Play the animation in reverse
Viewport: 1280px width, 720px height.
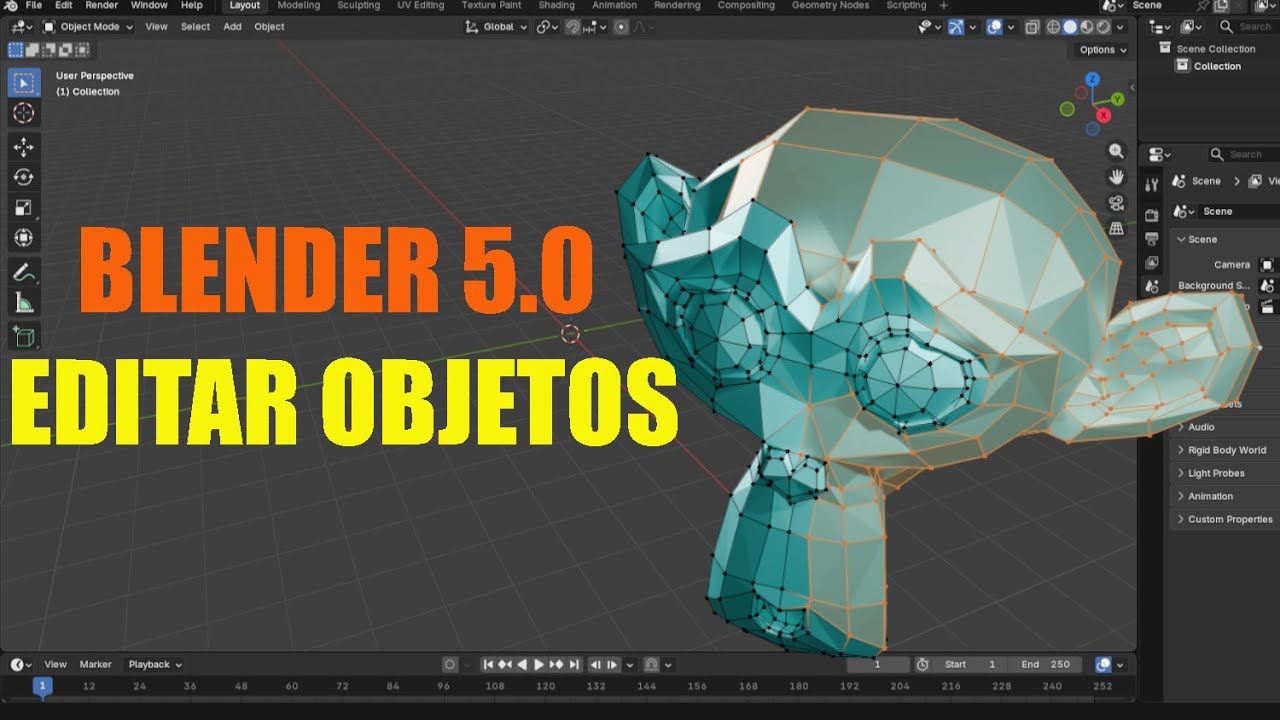point(522,664)
